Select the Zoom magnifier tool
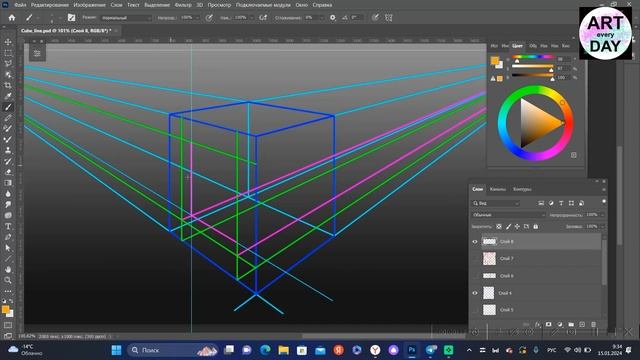Screen dimensions: 640x360 8,280
